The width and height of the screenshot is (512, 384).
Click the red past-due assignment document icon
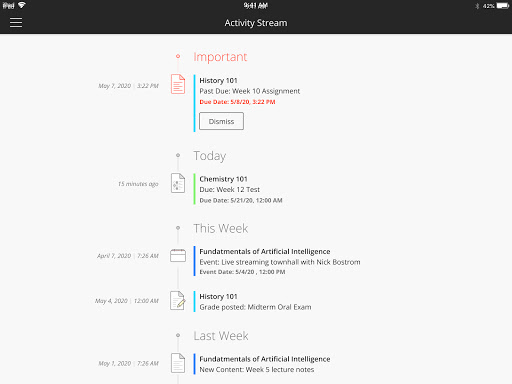pyautogui.click(x=178, y=84)
